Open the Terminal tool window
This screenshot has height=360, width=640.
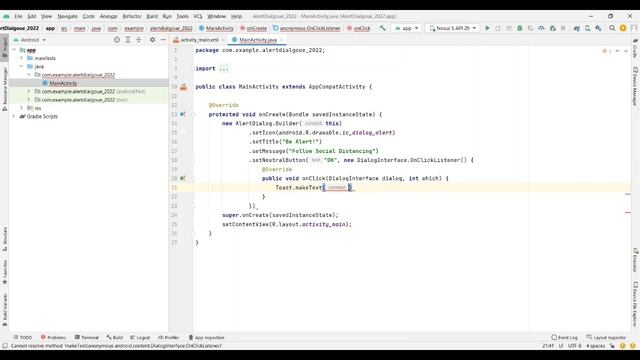87,338
